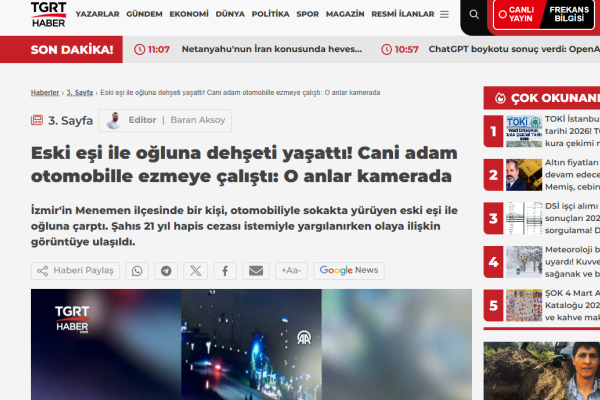This screenshot has height=400, width=600.
Task: Click the ÇOK OKUNANLAR flame icon
Action: pyautogui.click(x=500, y=98)
